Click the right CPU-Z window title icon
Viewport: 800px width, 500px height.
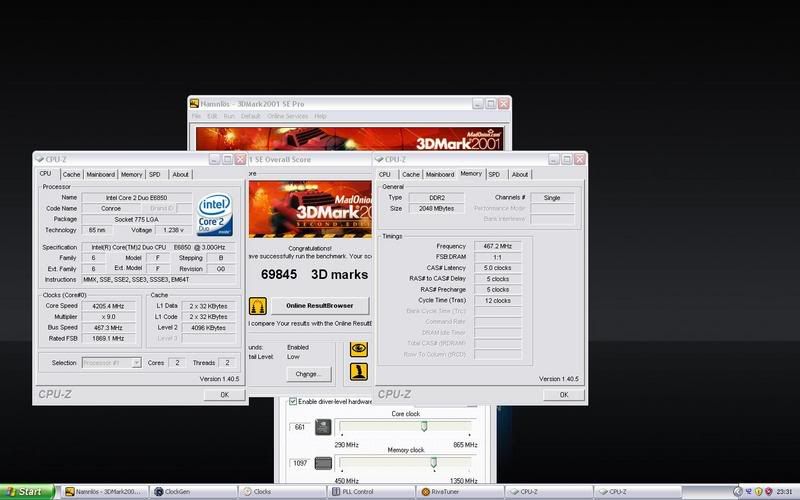pyautogui.click(x=379, y=159)
